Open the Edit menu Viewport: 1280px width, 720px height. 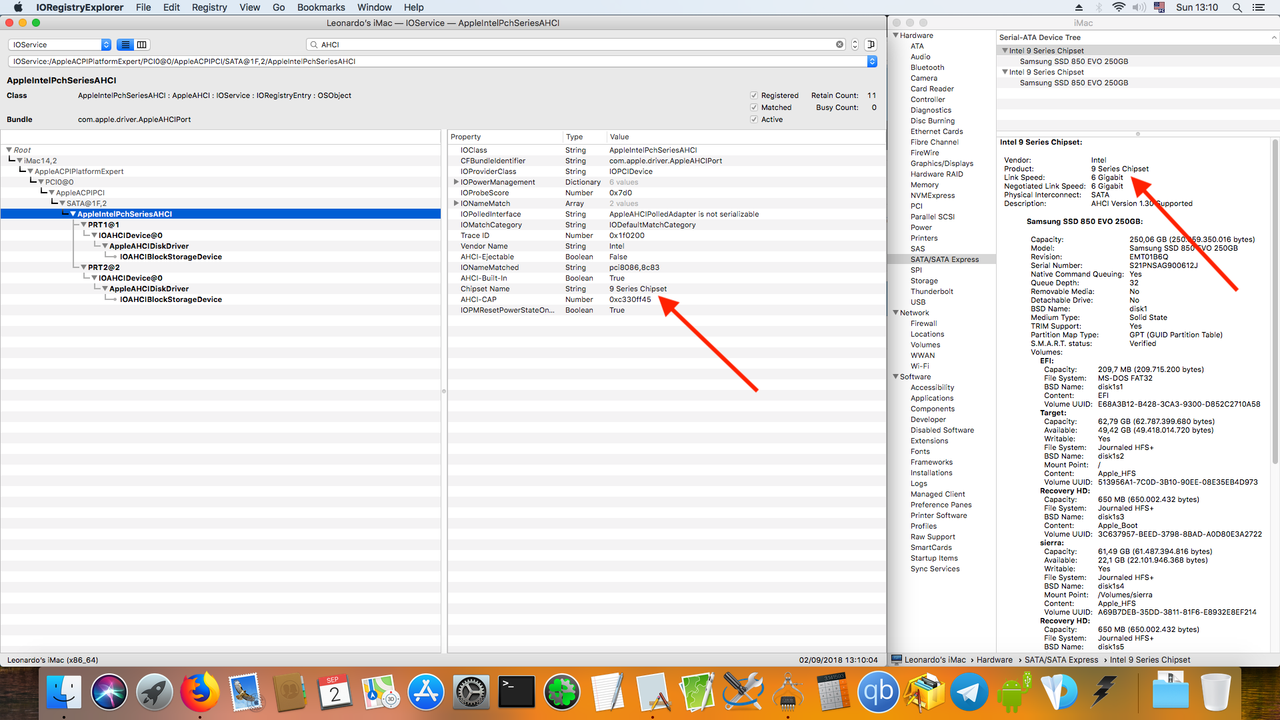click(172, 7)
